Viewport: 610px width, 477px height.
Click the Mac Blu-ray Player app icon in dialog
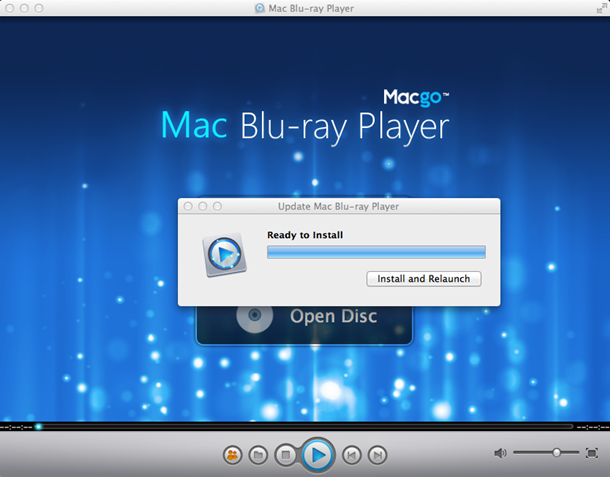tap(224, 256)
